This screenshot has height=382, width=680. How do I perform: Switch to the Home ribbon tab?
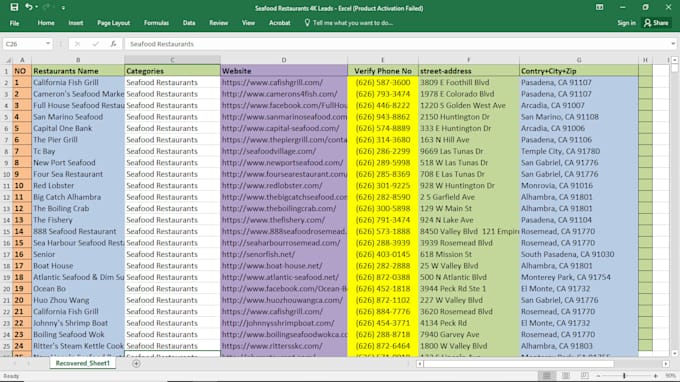[x=46, y=23]
